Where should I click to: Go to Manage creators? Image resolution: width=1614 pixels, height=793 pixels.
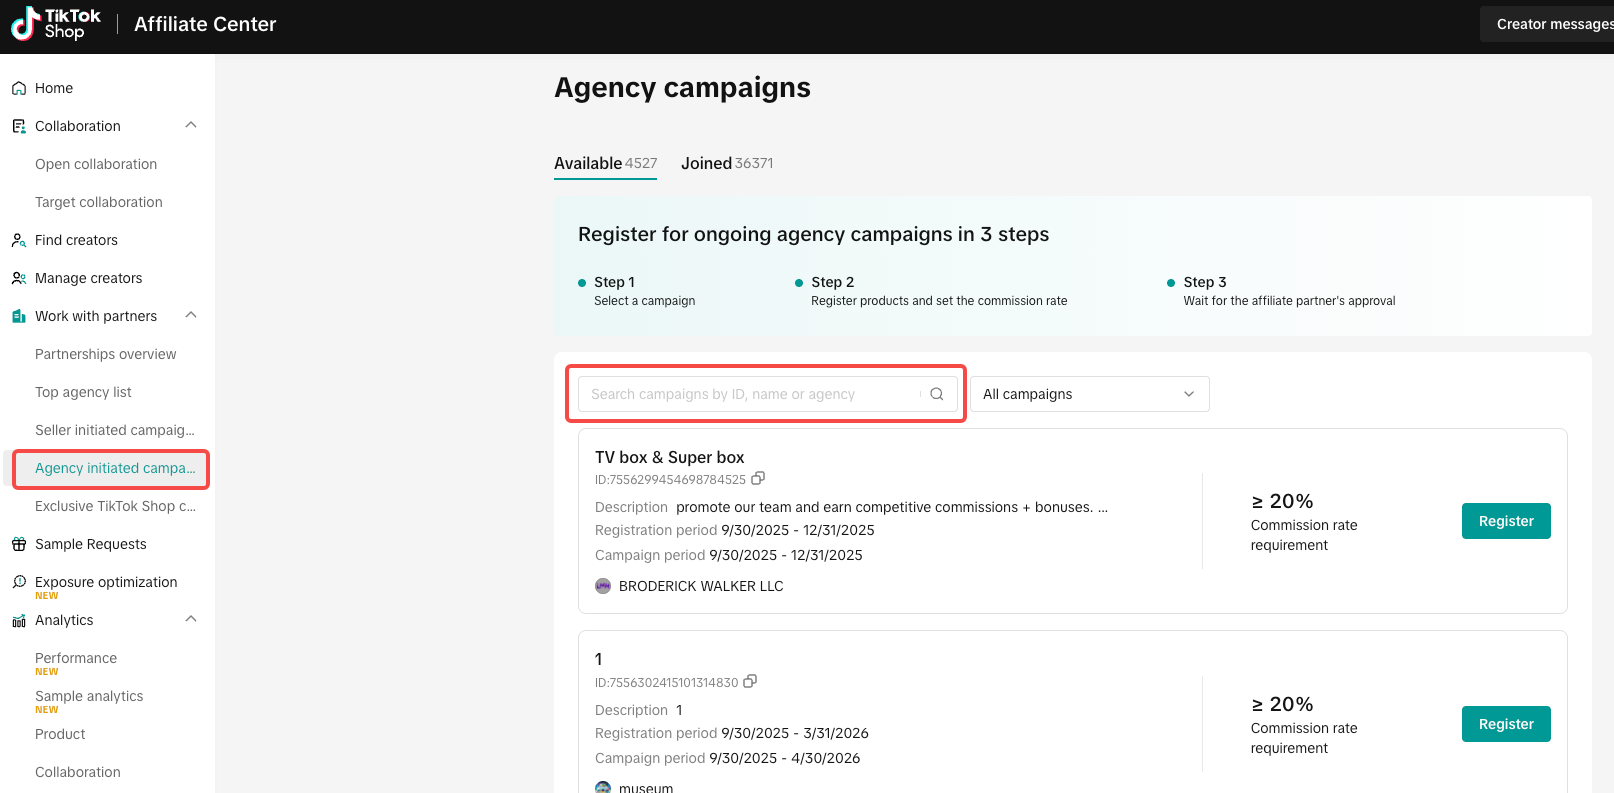coord(88,278)
